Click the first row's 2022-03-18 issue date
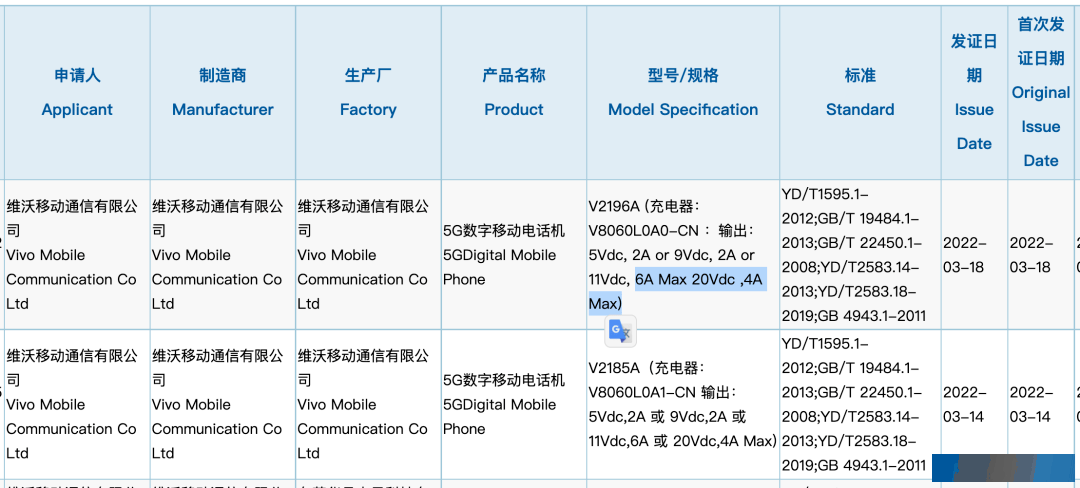This screenshot has height=488, width=1080. tap(965, 255)
